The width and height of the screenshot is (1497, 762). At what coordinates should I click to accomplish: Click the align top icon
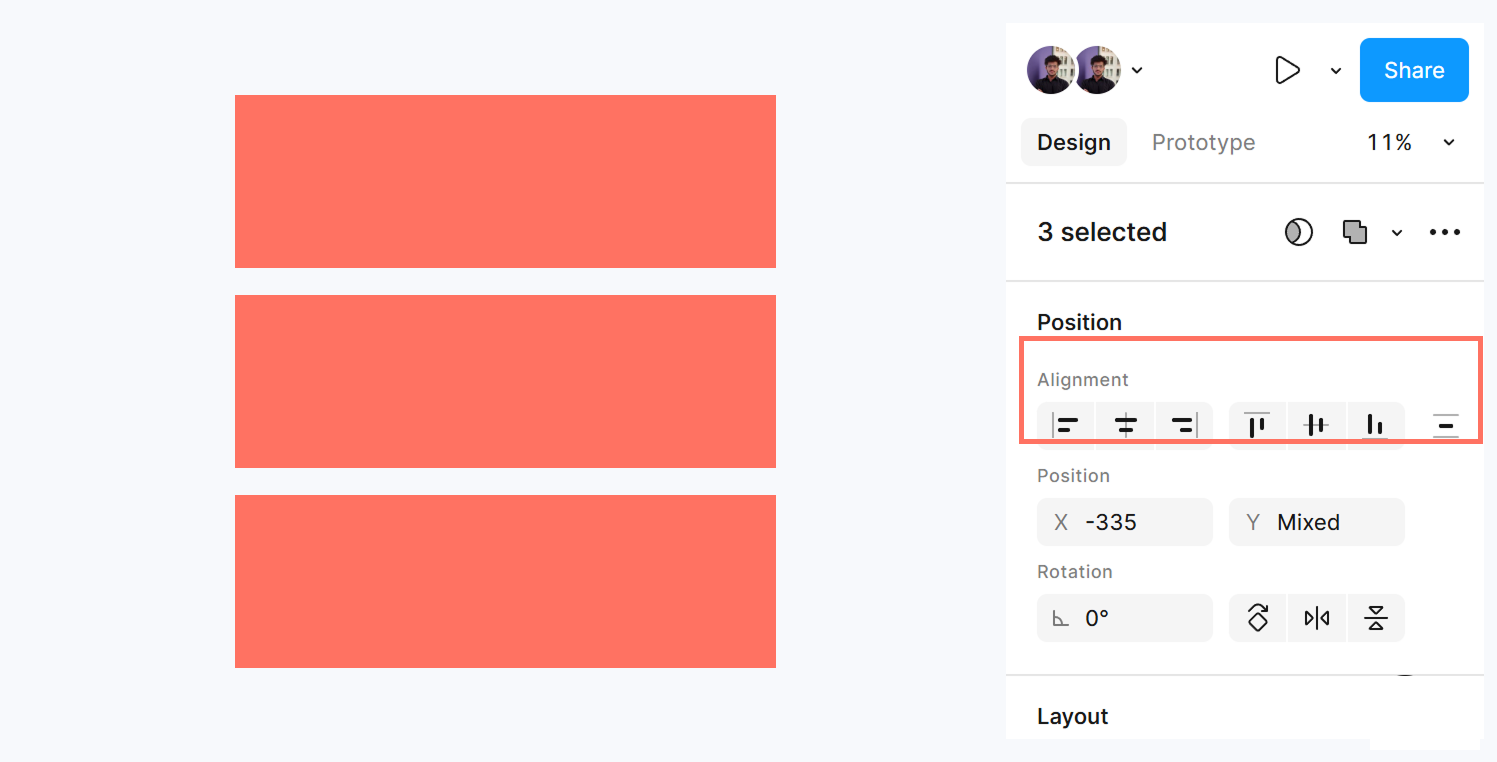tap(1257, 426)
